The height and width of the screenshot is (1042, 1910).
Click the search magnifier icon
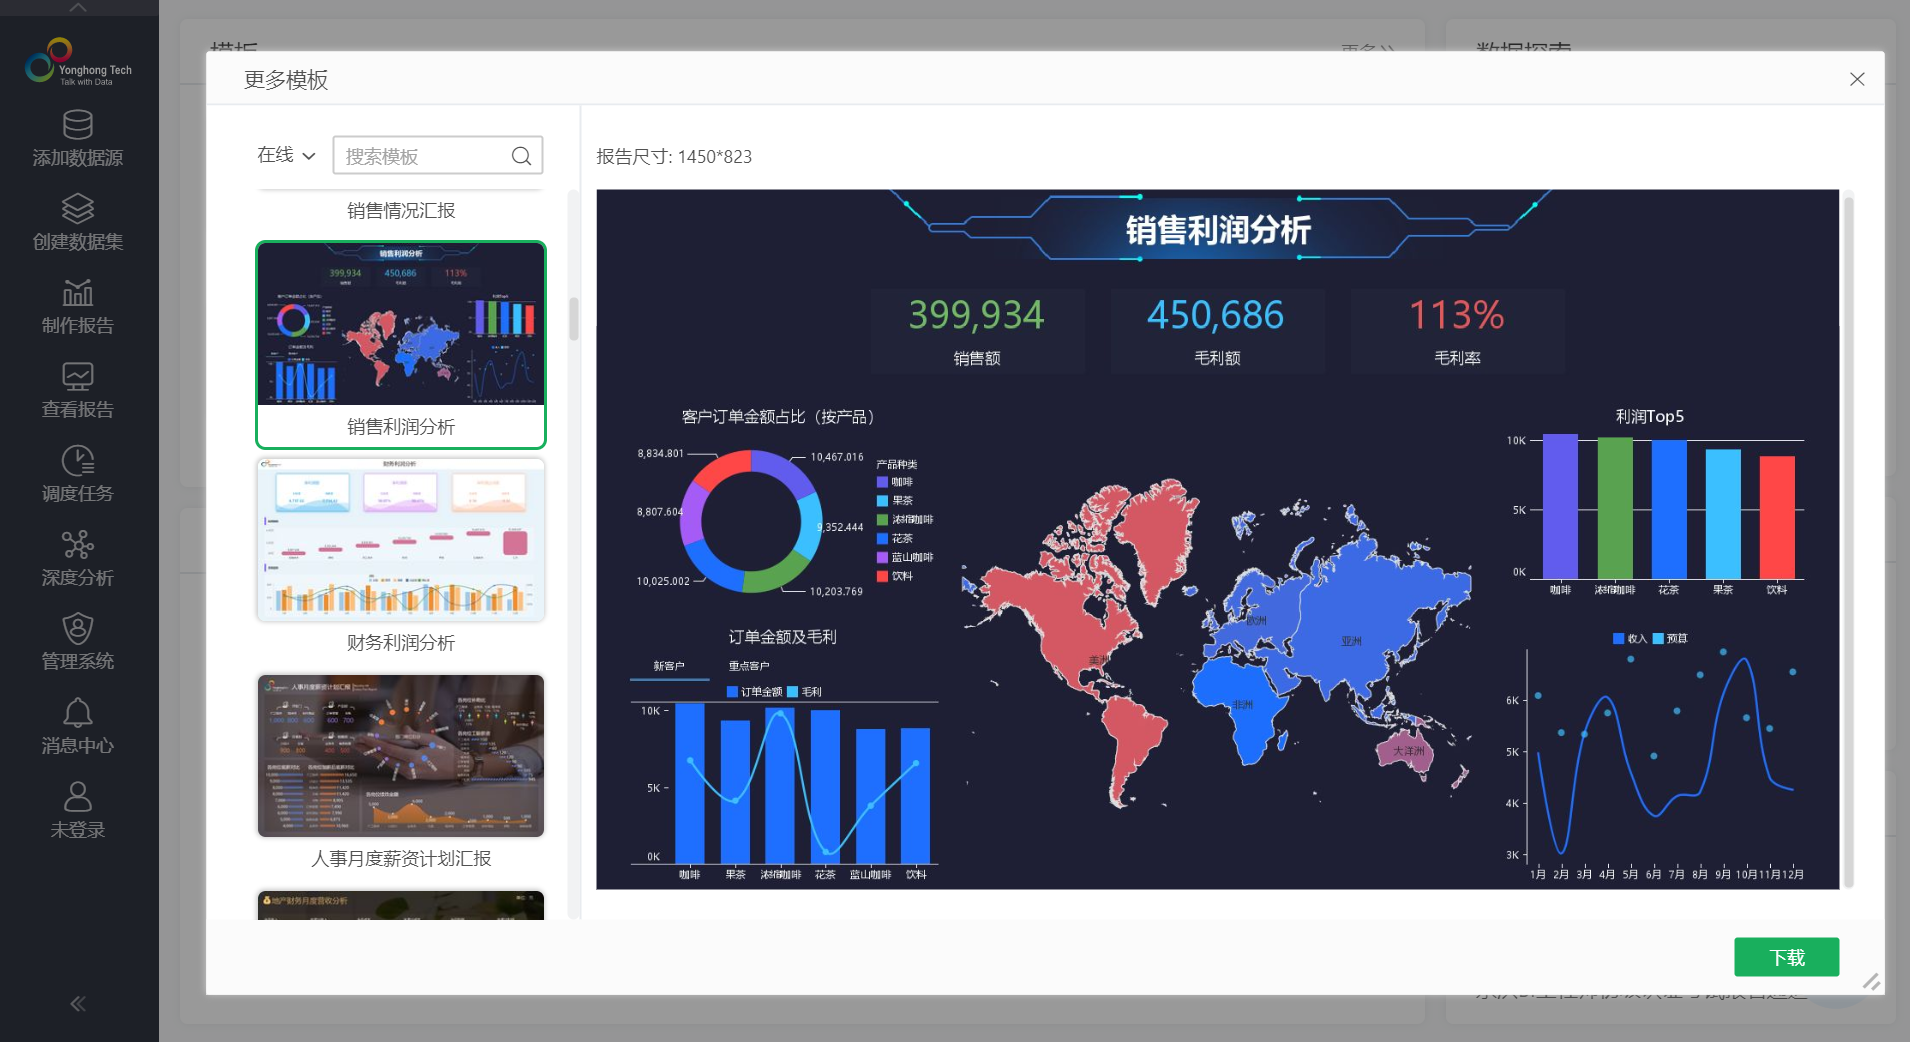521,156
